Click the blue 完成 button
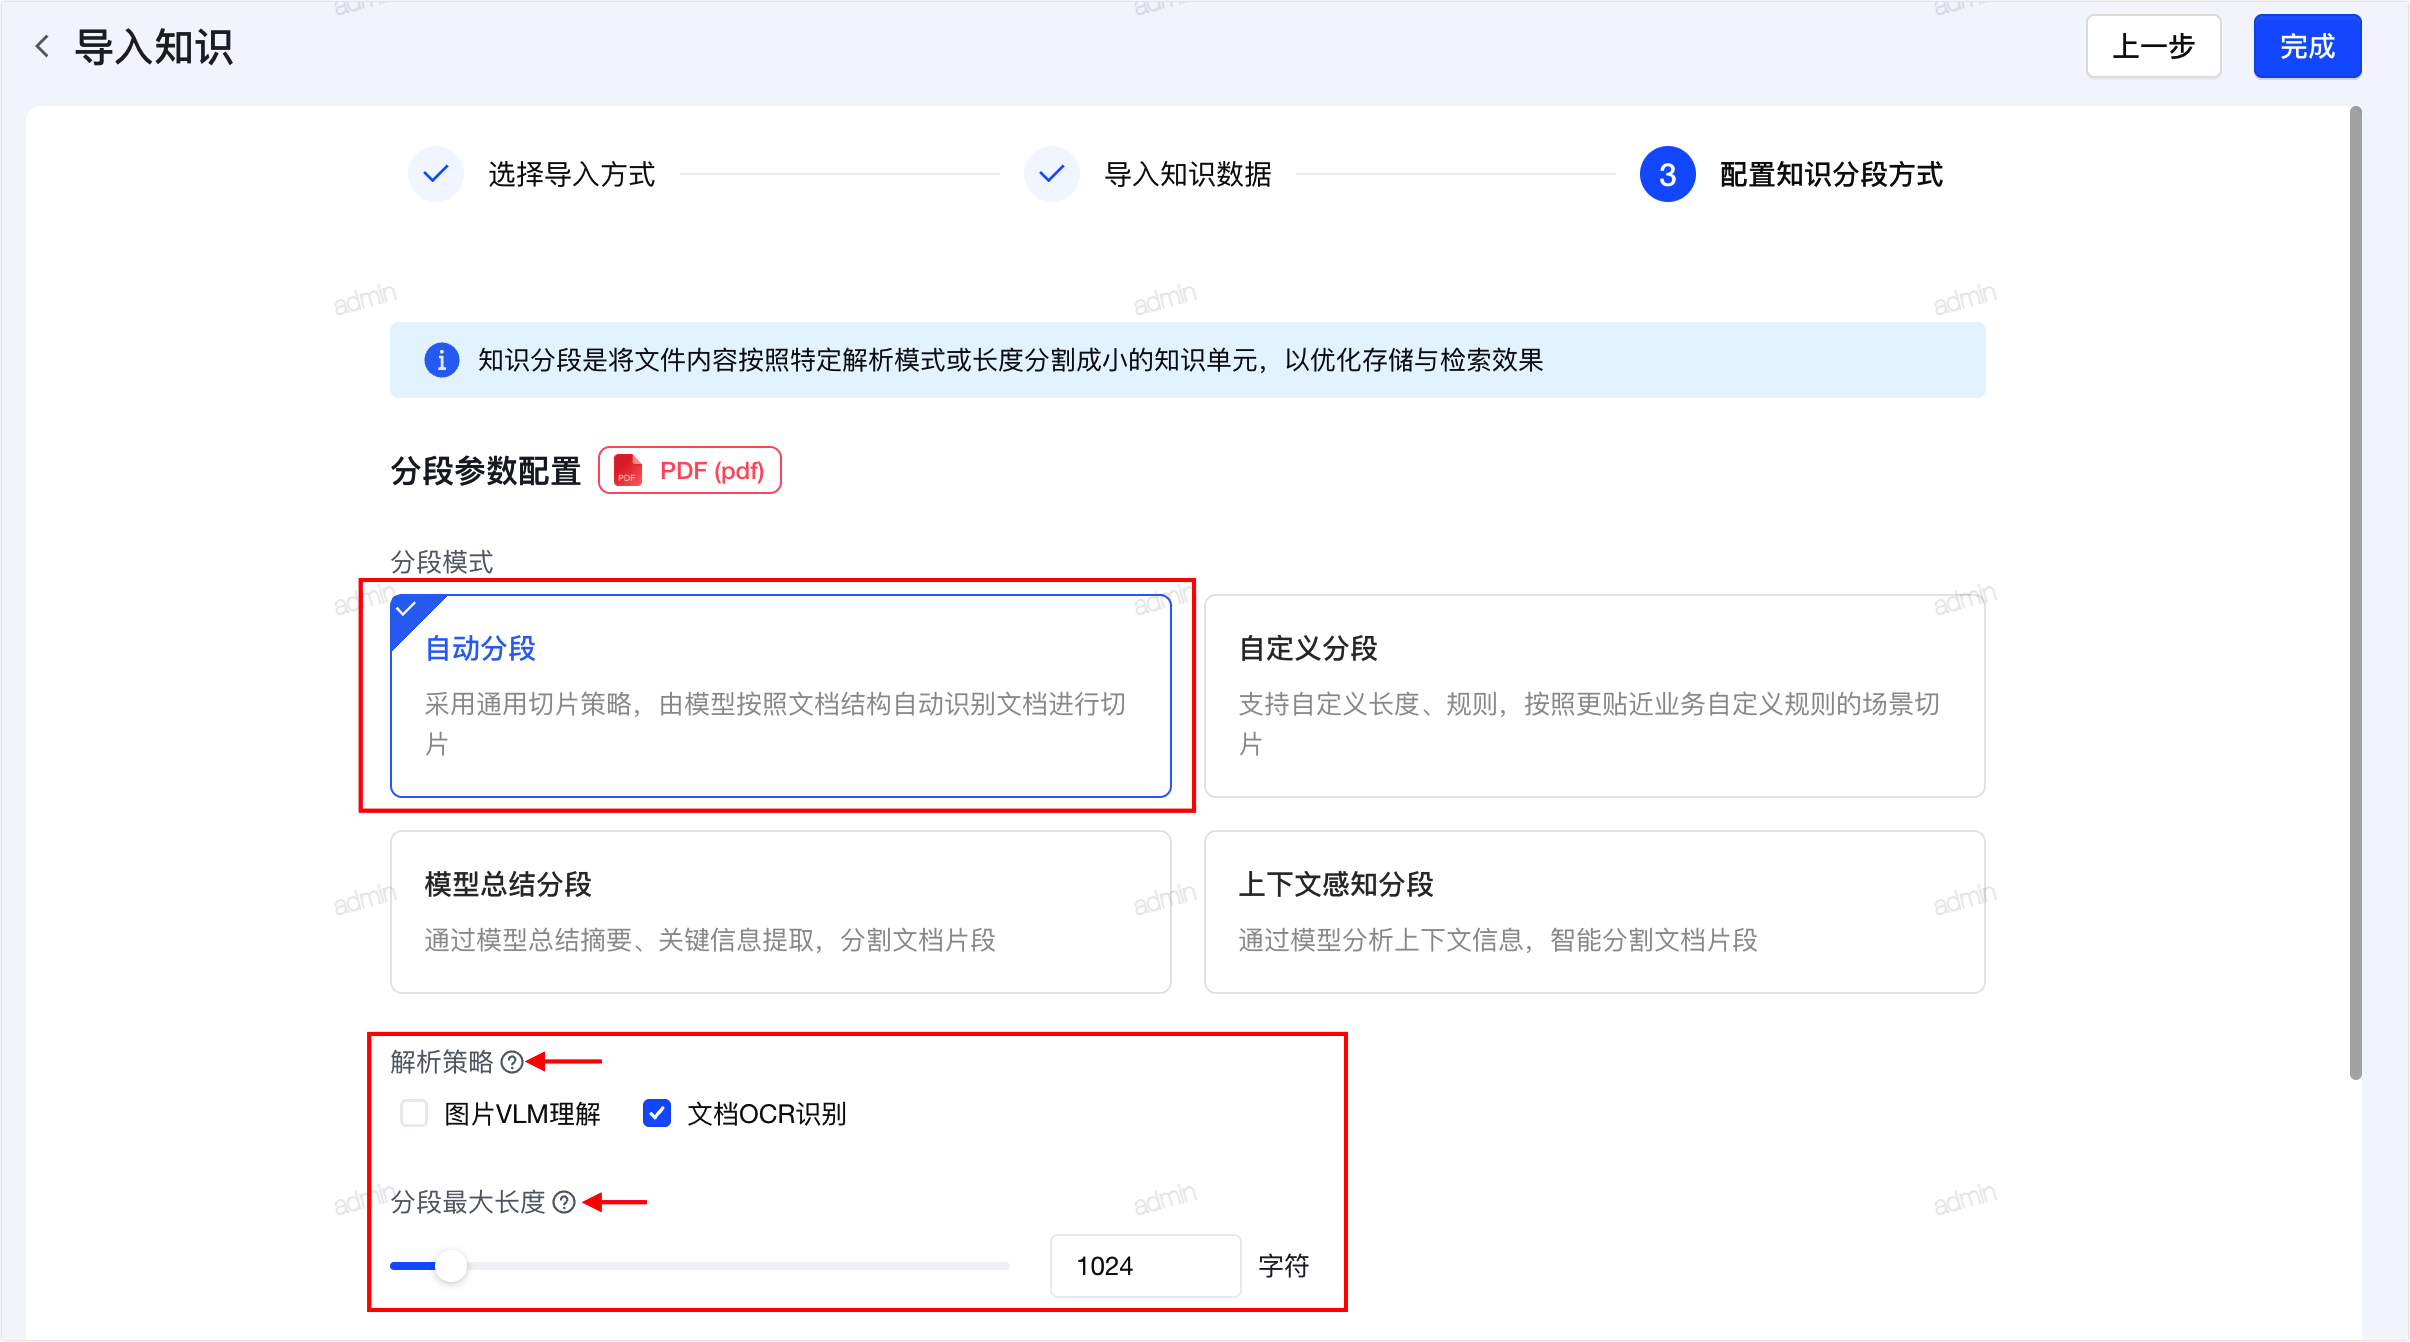 pyautogui.click(x=2307, y=46)
